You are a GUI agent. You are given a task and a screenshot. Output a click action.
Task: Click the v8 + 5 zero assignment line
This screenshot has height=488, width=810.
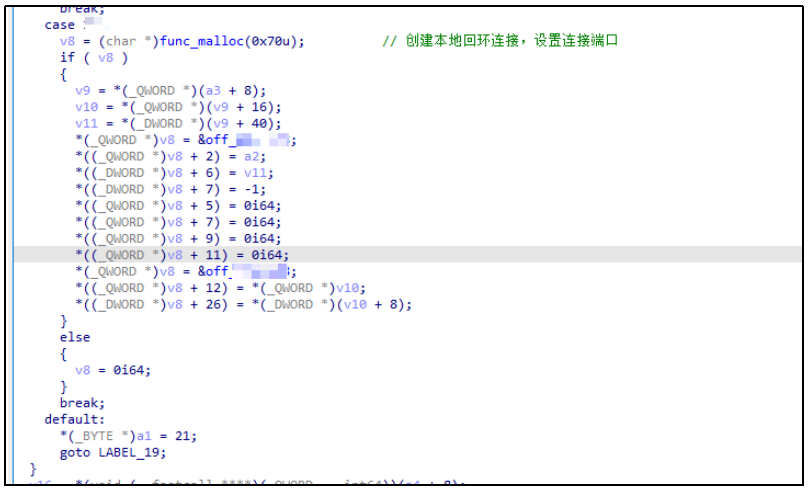click(x=178, y=205)
